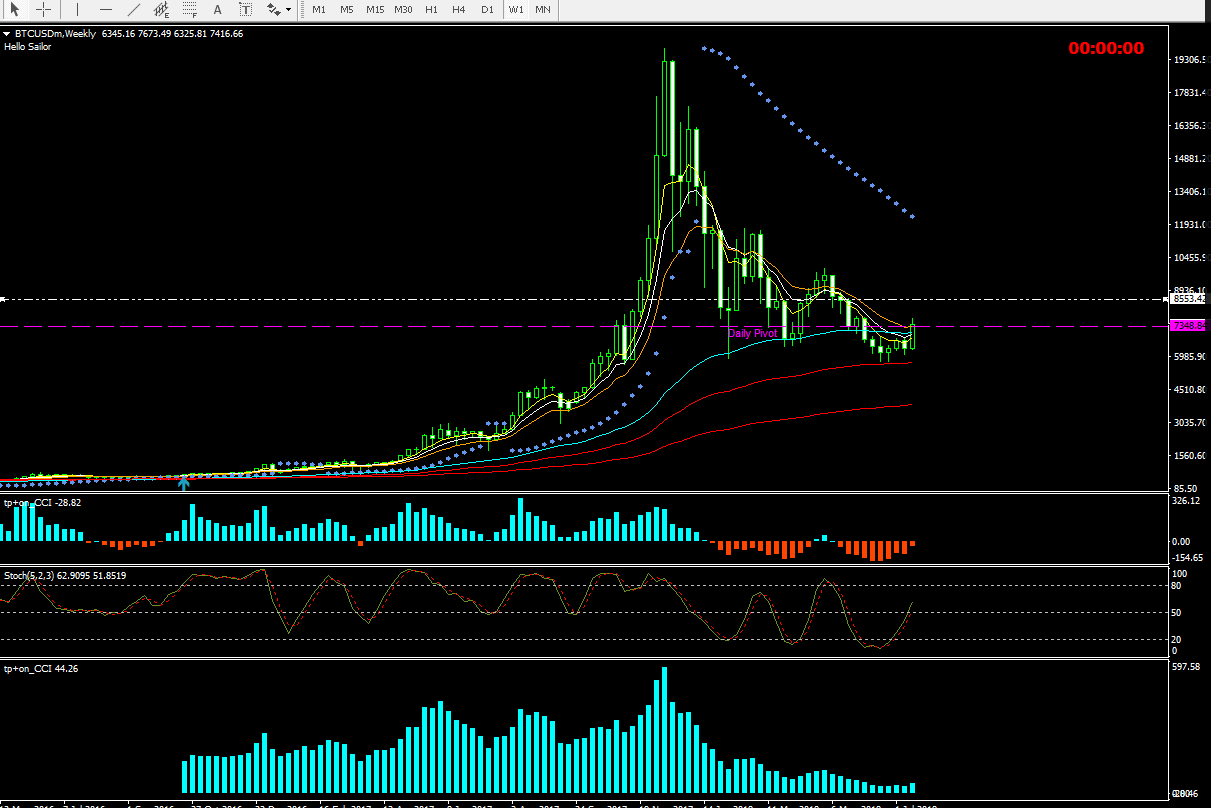The image size is (1211, 808).
Task: Switch chart to M30 timeframe
Action: pyautogui.click(x=403, y=9)
